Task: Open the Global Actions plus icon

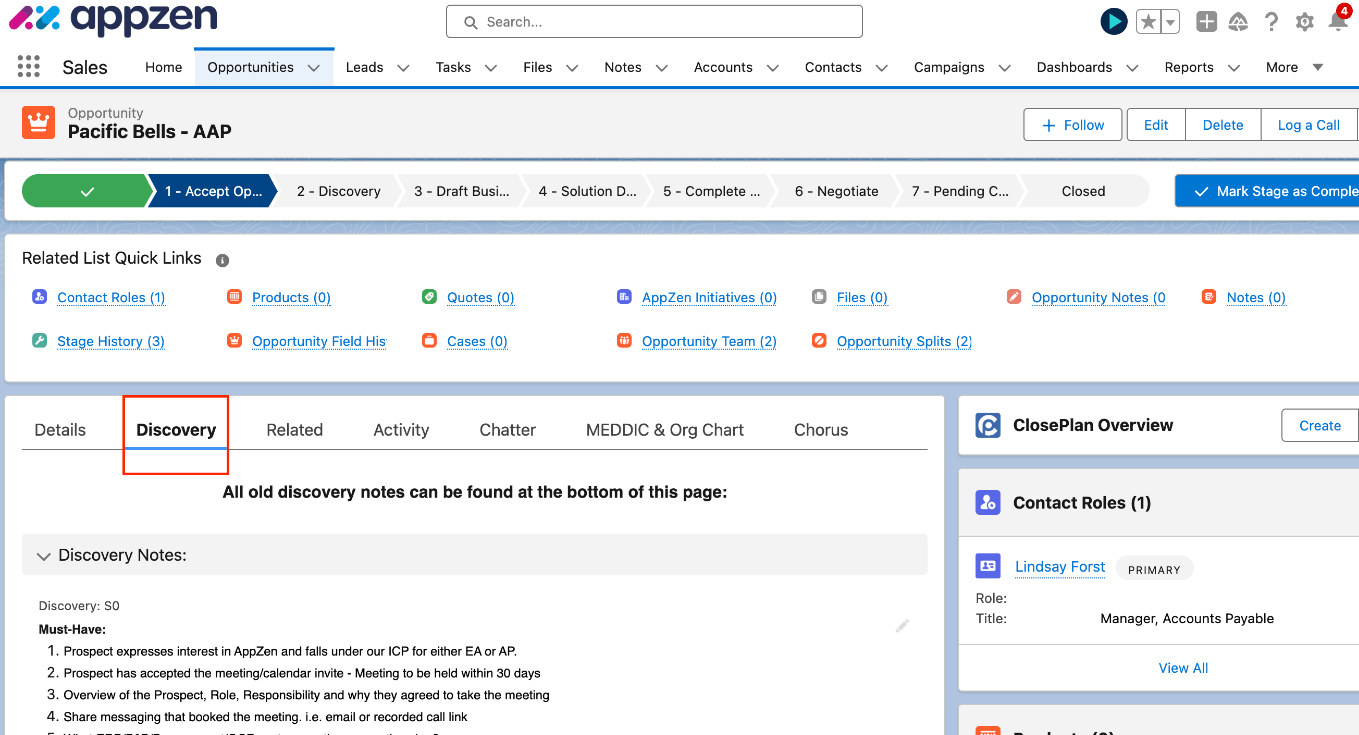Action: coord(1207,22)
